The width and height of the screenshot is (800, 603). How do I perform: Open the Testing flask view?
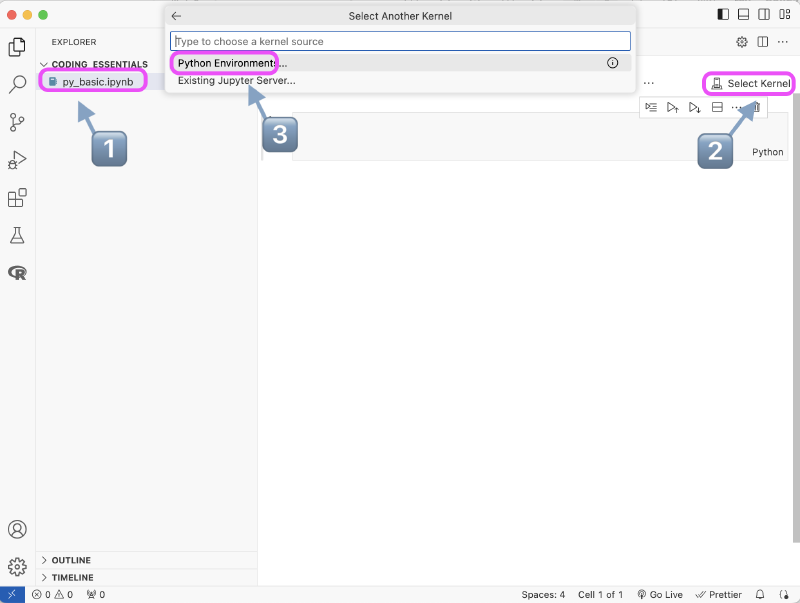coord(17,236)
